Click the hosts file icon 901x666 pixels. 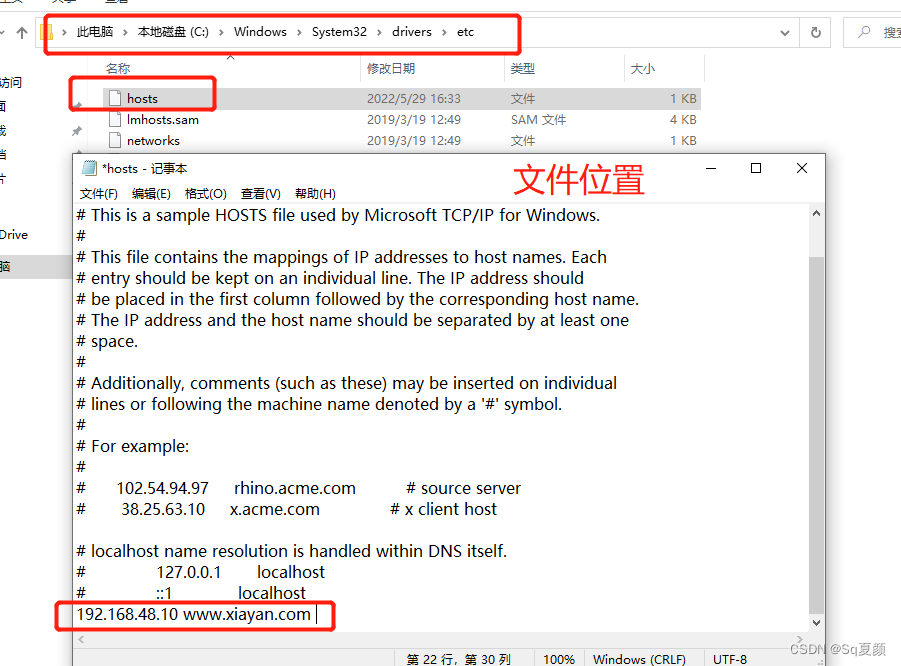point(115,98)
